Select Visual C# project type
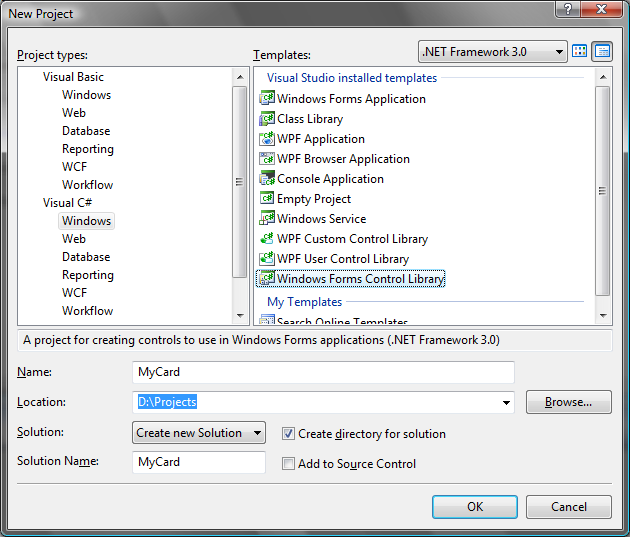Viewport: 630px width, 537px height. tap(67, 203)
